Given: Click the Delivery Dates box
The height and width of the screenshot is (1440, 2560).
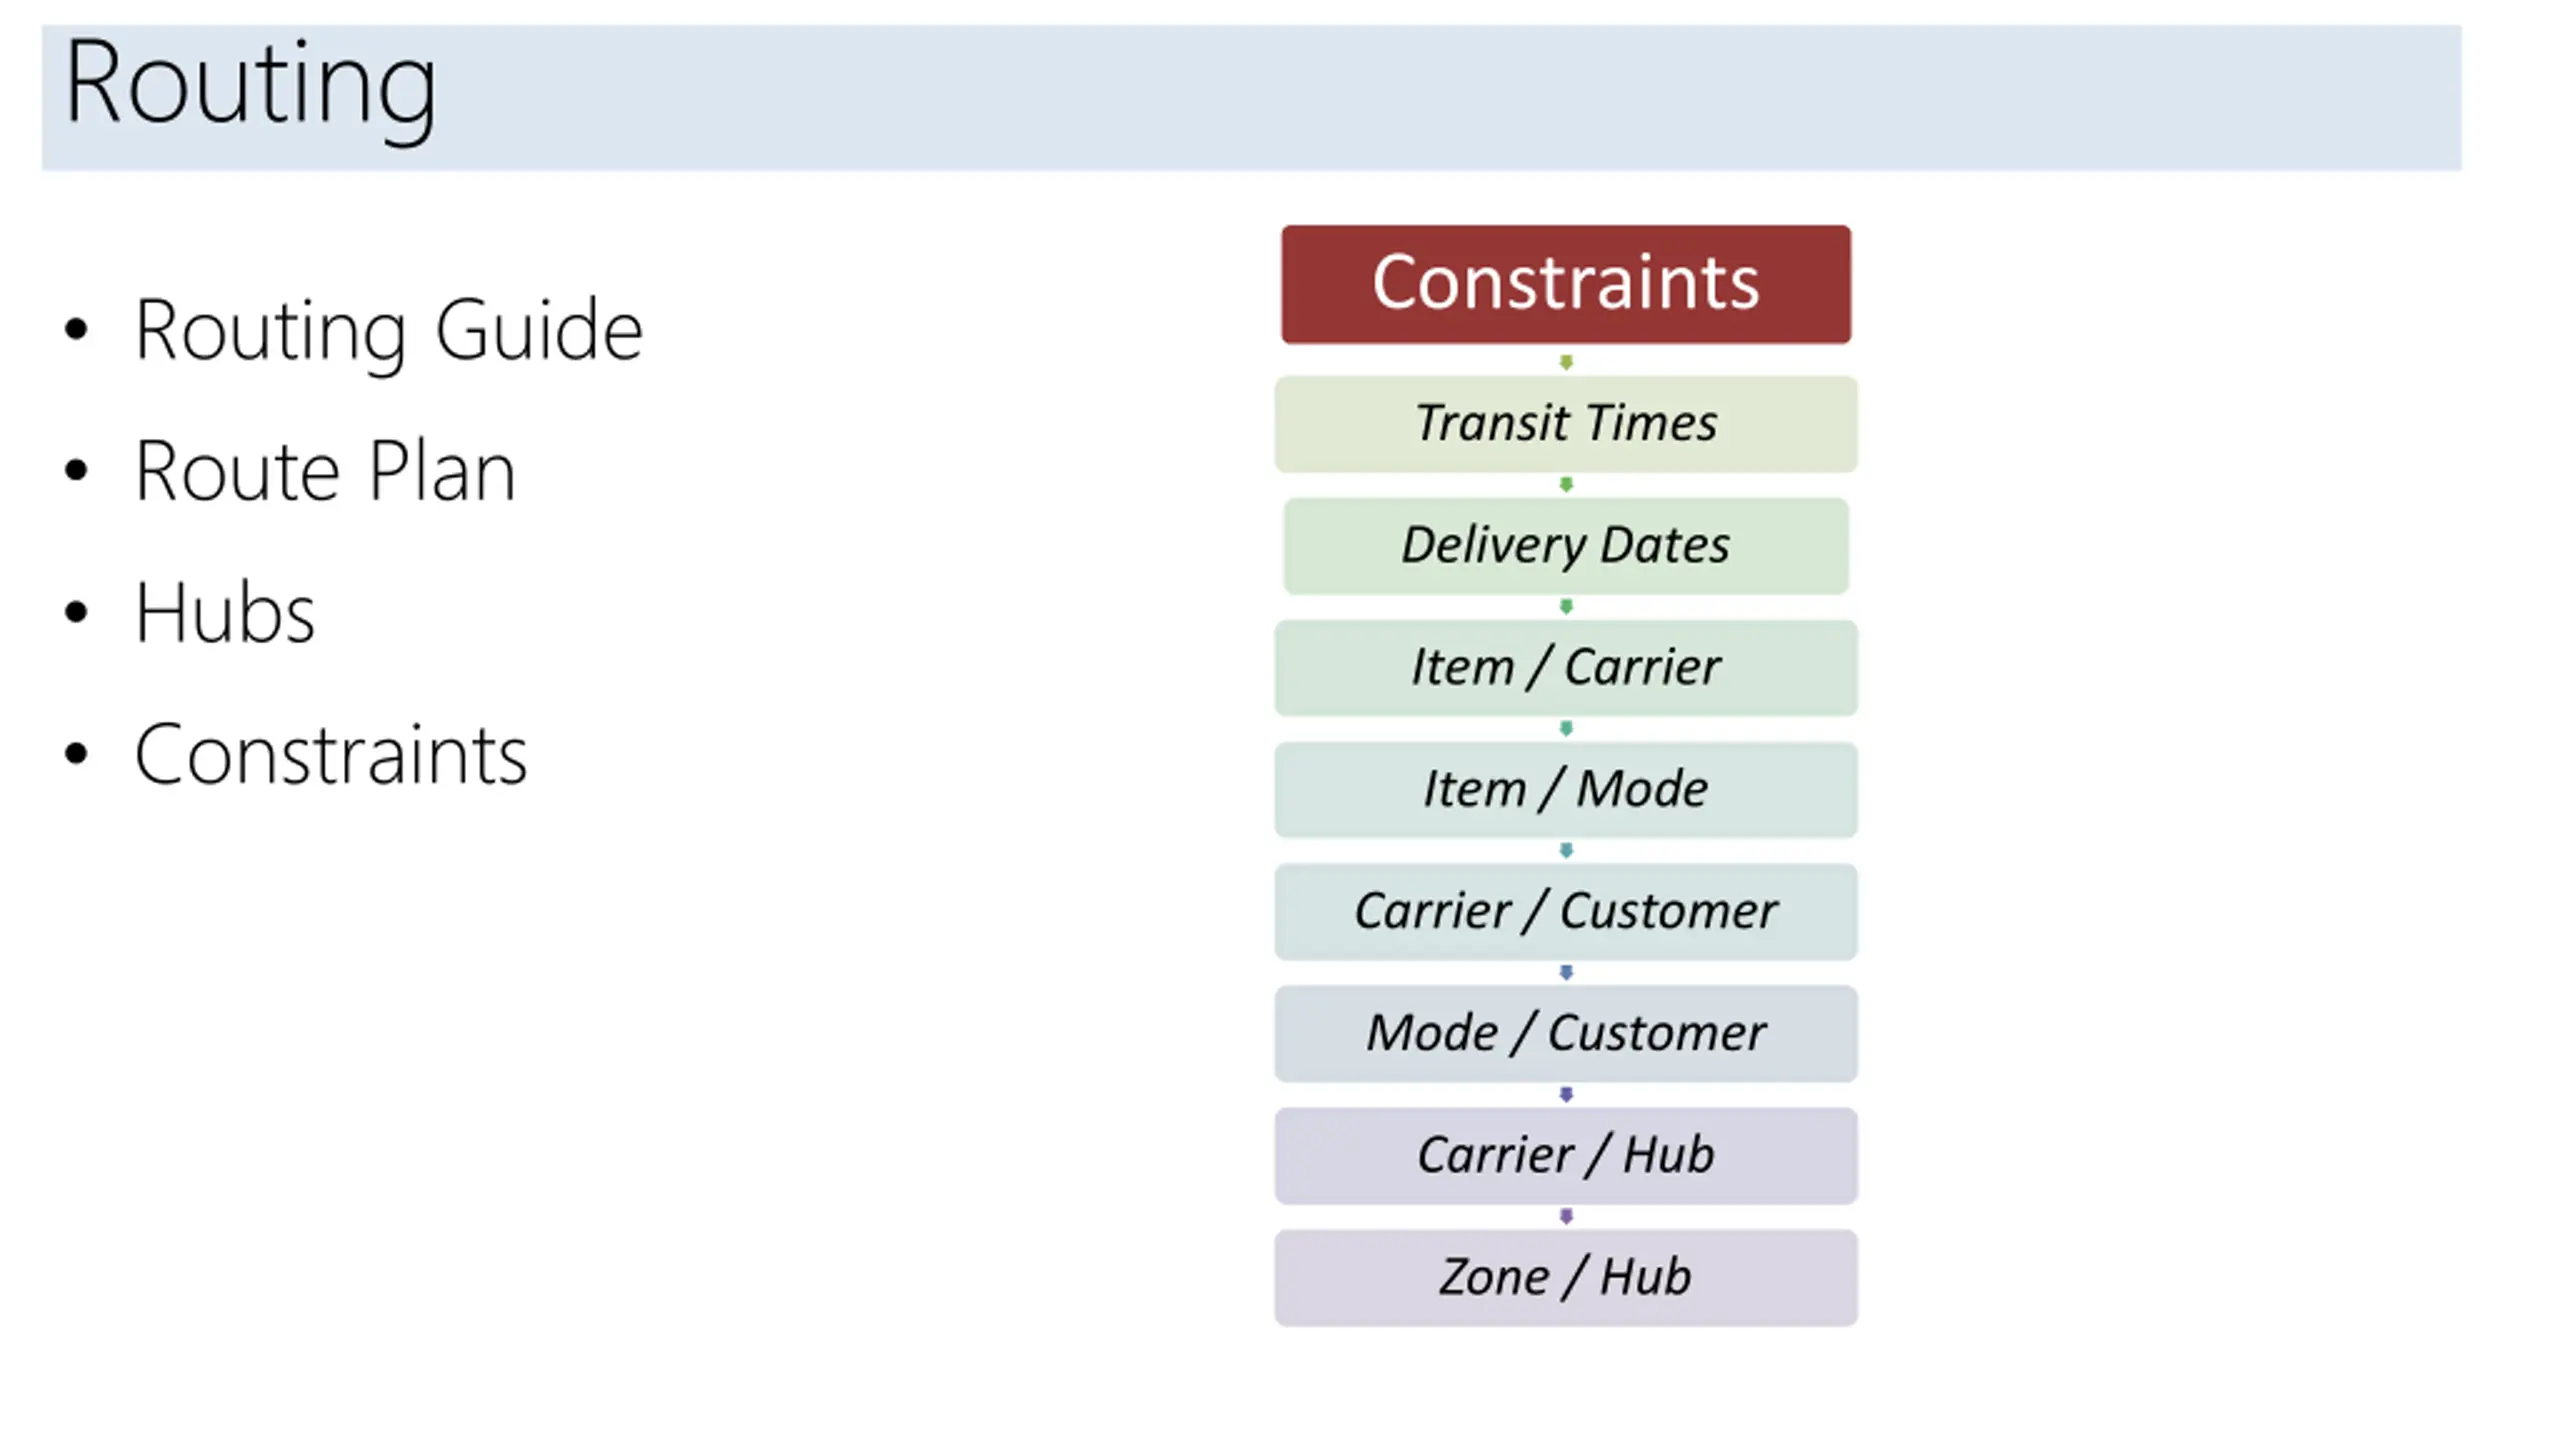Looking at the screenshot, I should coord(1566,546).
